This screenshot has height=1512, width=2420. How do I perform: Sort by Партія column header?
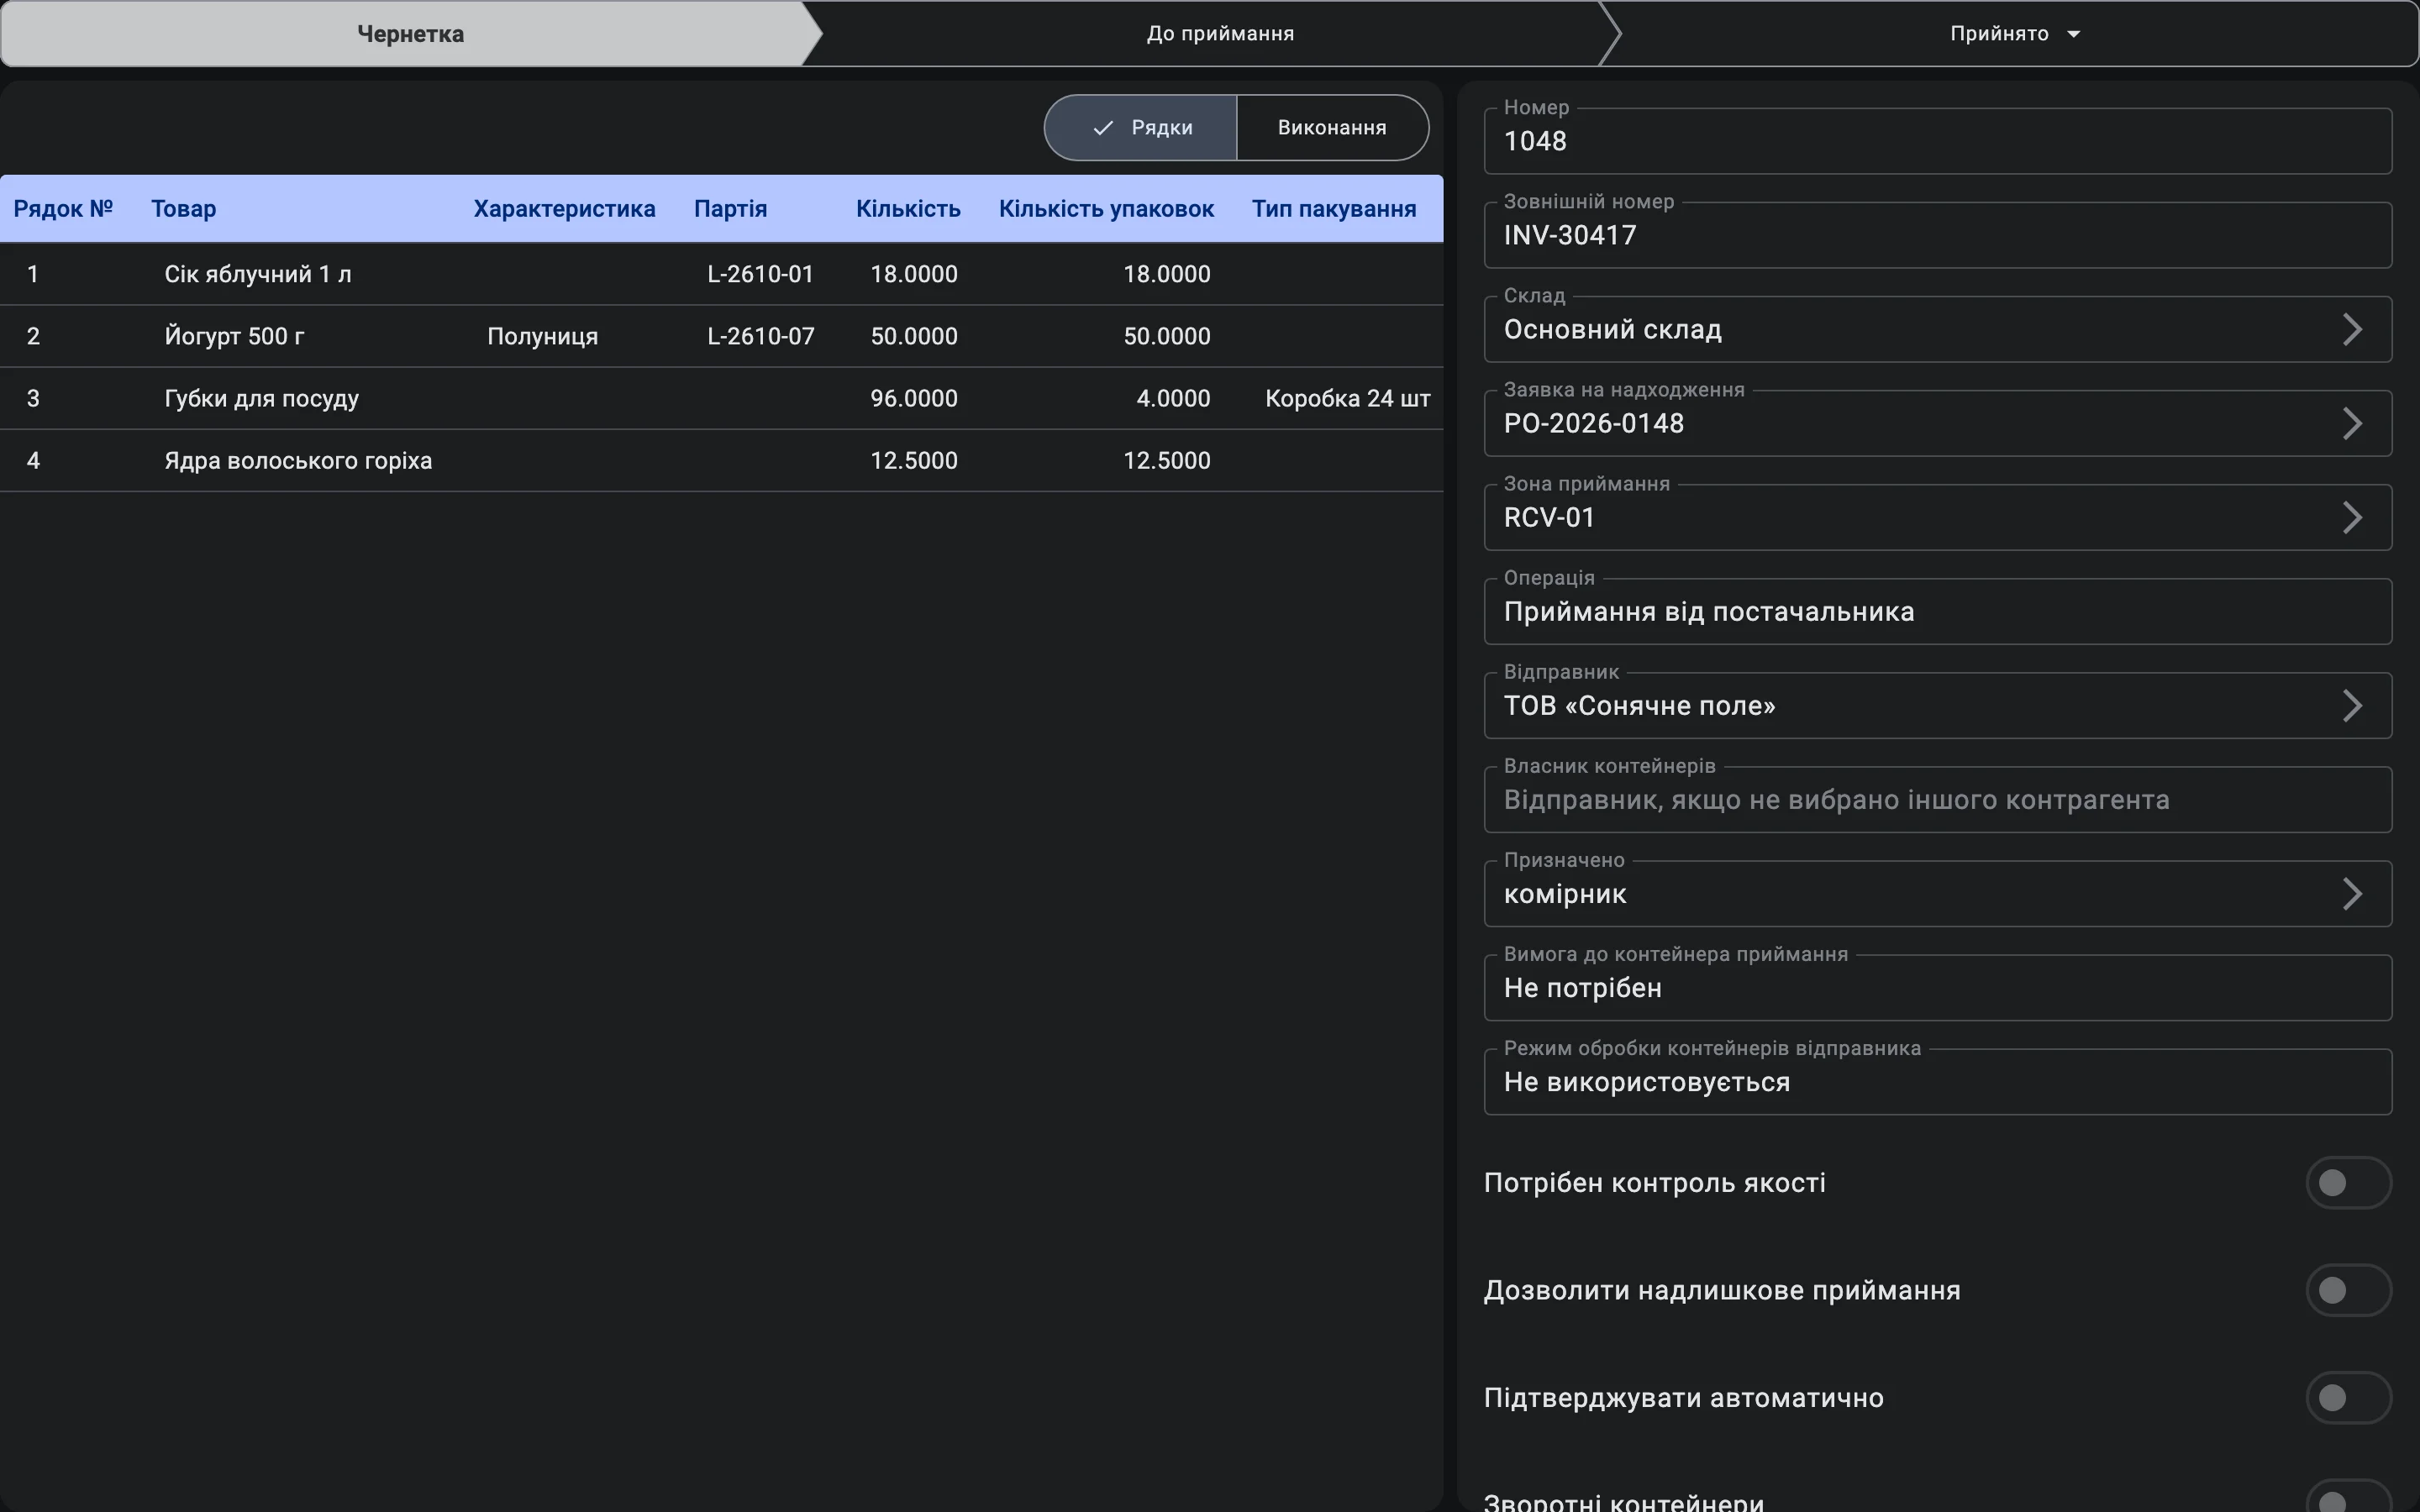point(730,208)
